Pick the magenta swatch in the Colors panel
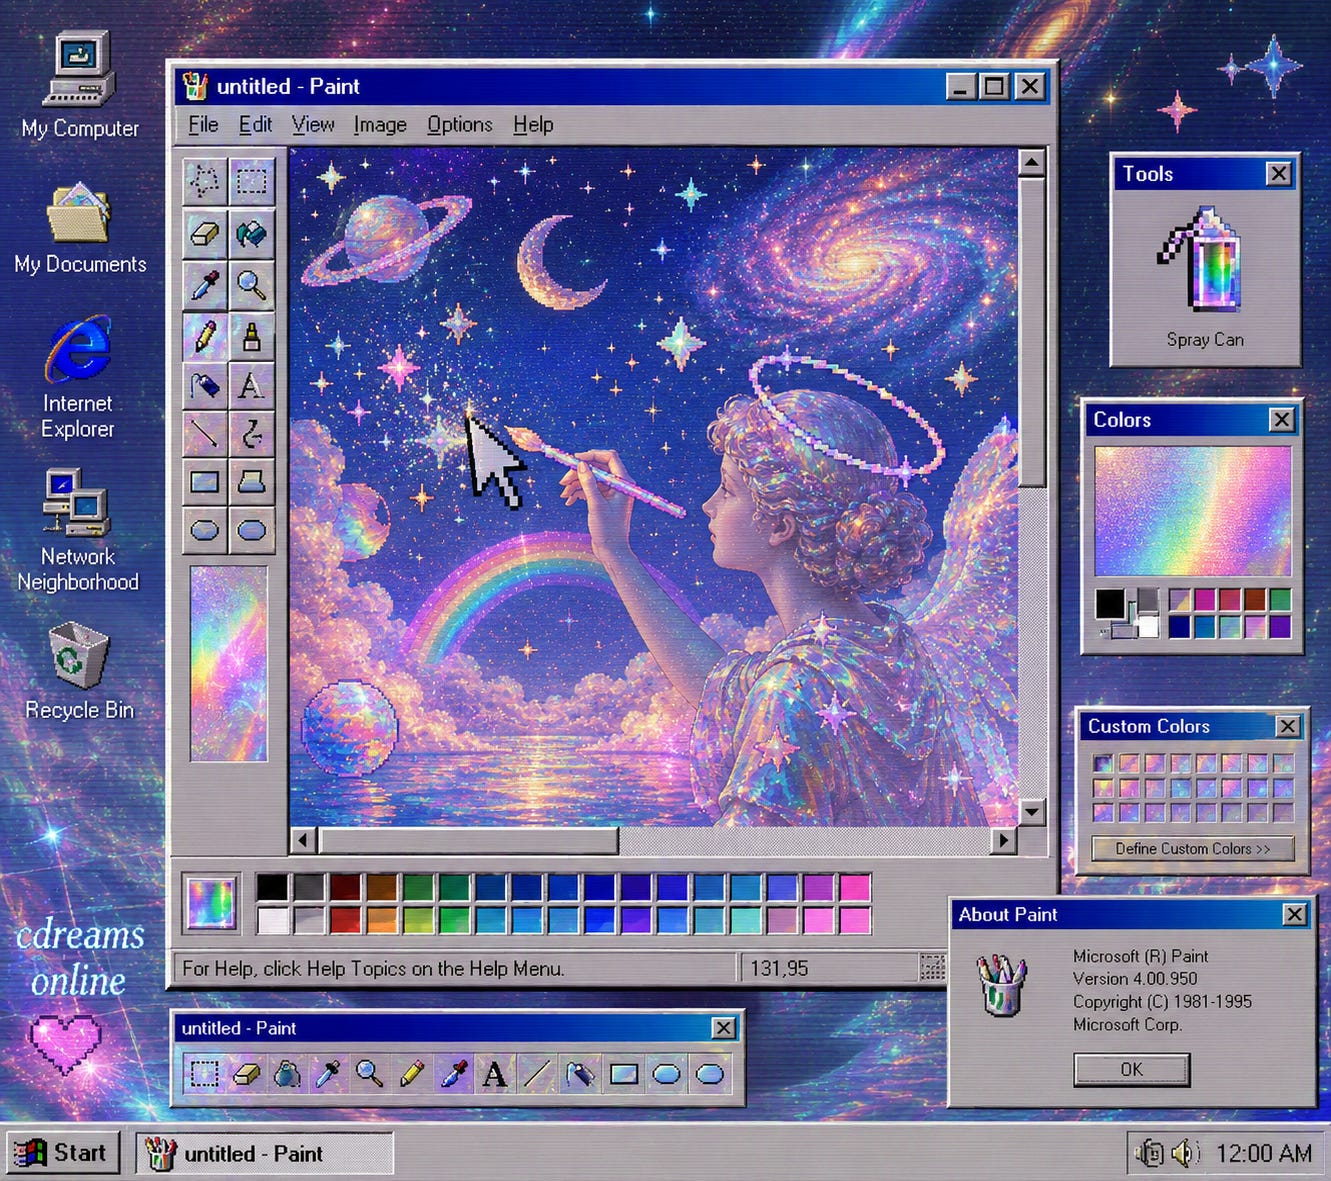Viewport: 1331px width, 1181px height. click(1205, 600)
